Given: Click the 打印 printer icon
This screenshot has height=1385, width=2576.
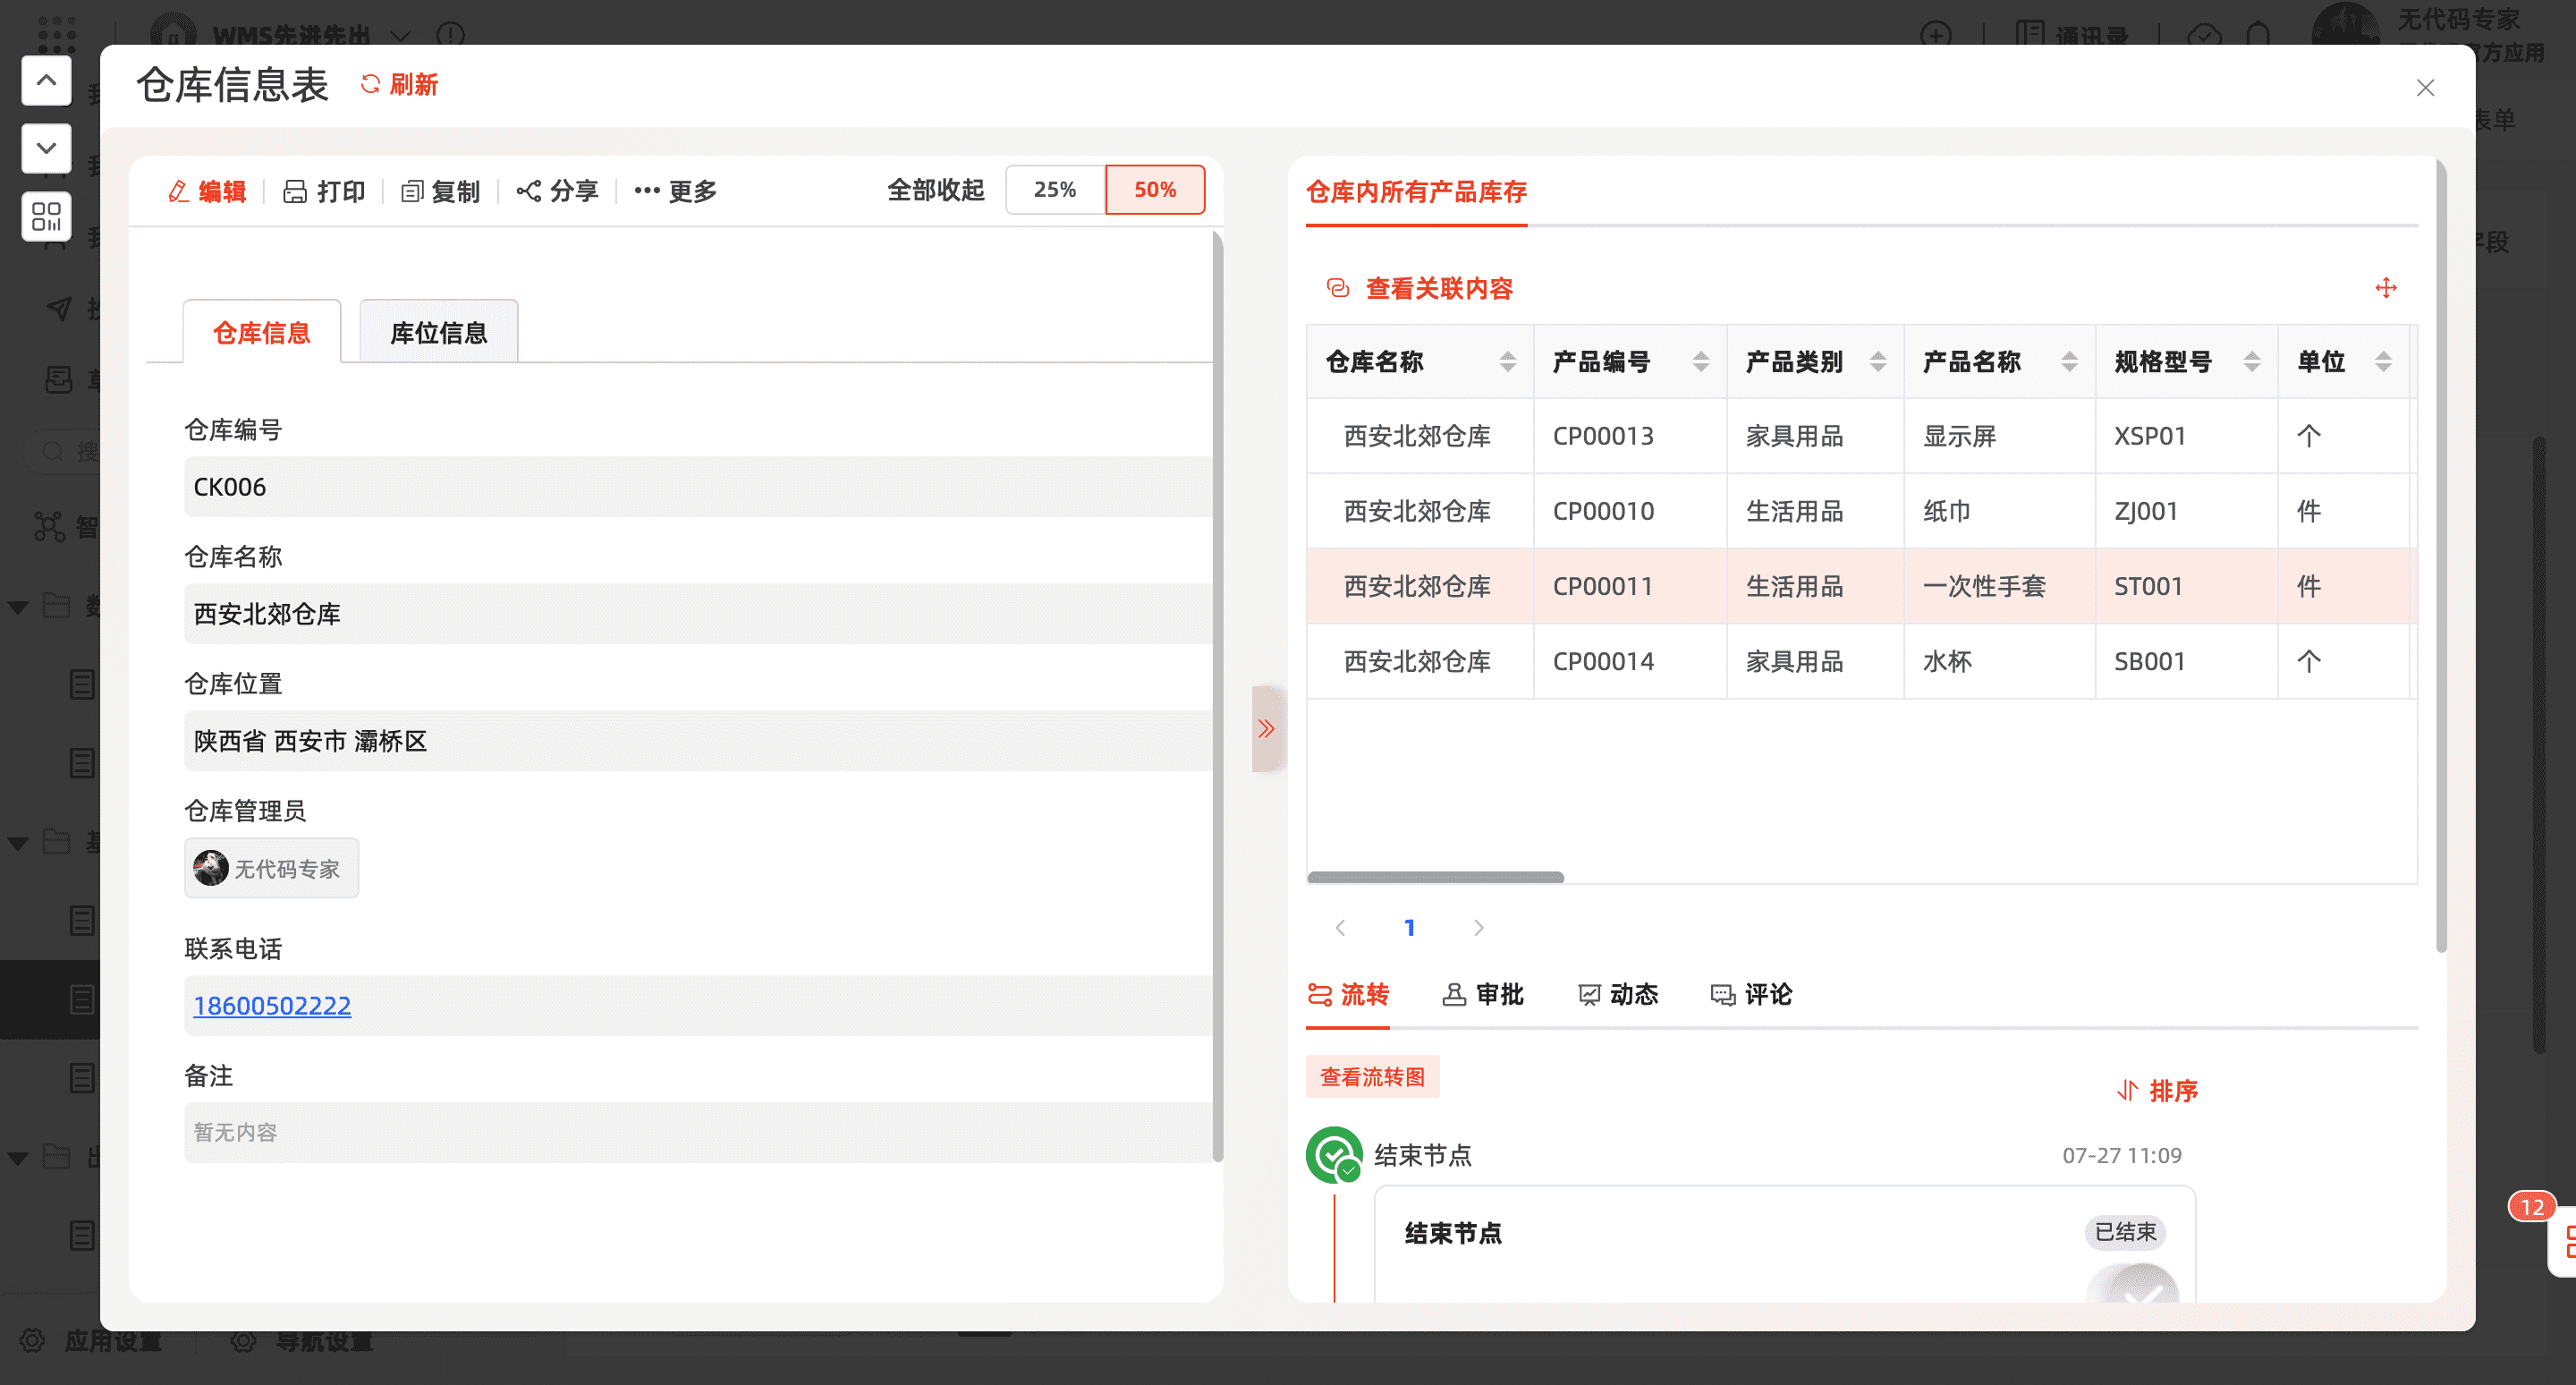Looking at the screenshot, I should (295, 191).
